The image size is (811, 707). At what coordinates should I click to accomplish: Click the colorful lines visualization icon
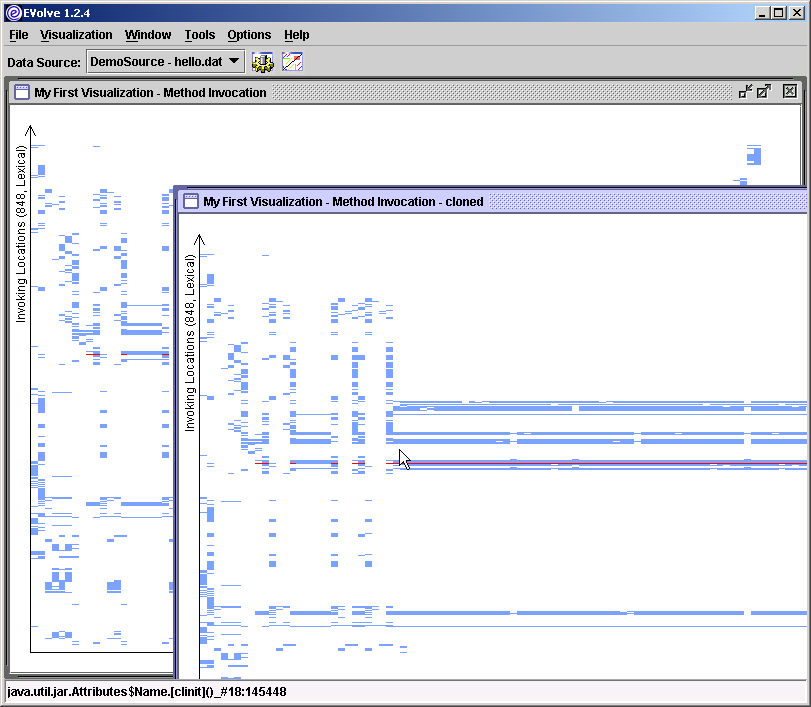pos(292,62)
